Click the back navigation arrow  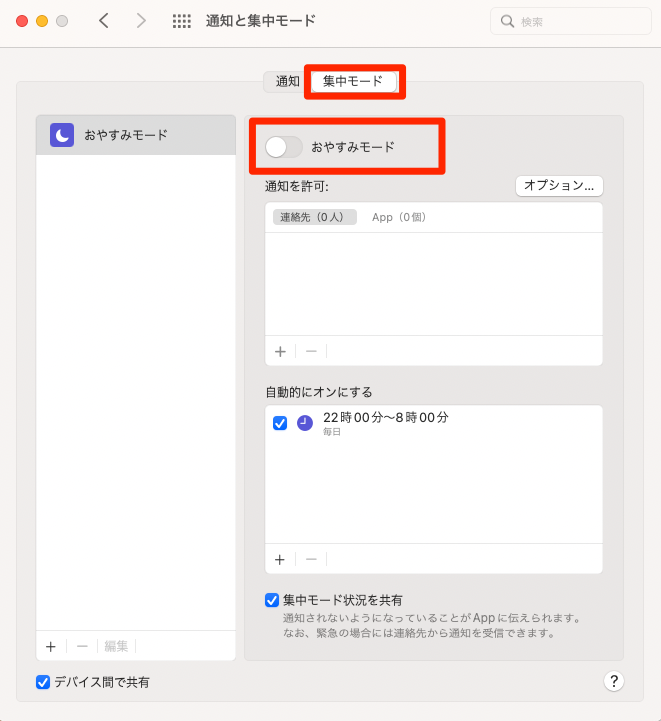[104, 21]
